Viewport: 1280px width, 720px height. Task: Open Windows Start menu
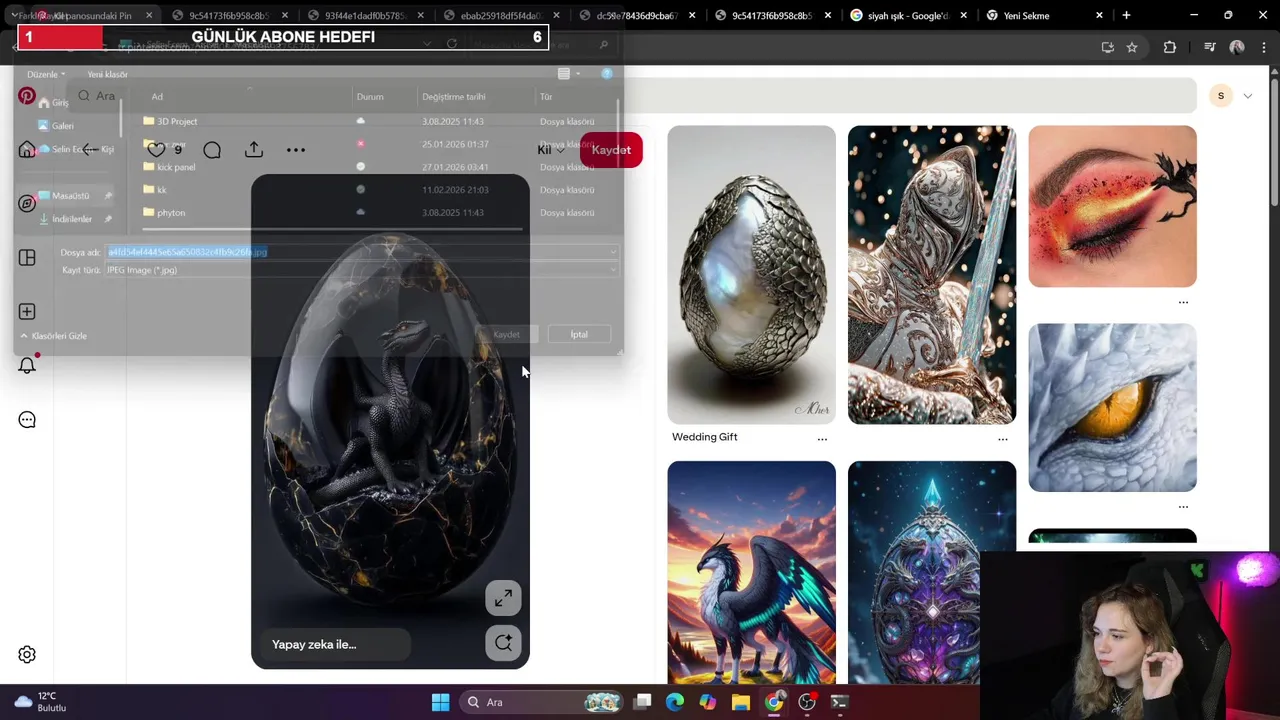click(x=440, y=702)
